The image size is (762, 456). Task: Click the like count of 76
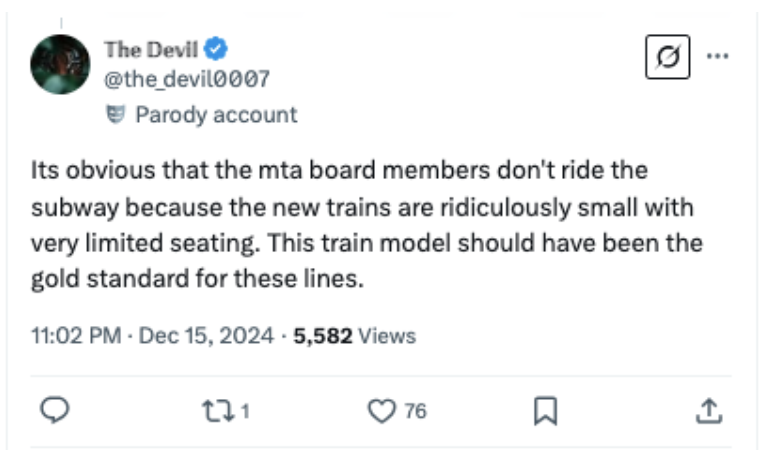tap(413, 409)
